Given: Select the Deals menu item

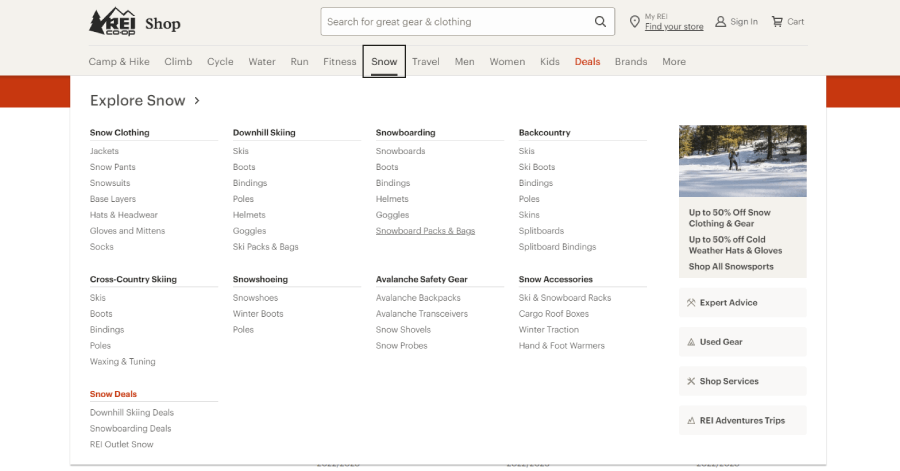Looking at the screenshot, I should (587, 62).
